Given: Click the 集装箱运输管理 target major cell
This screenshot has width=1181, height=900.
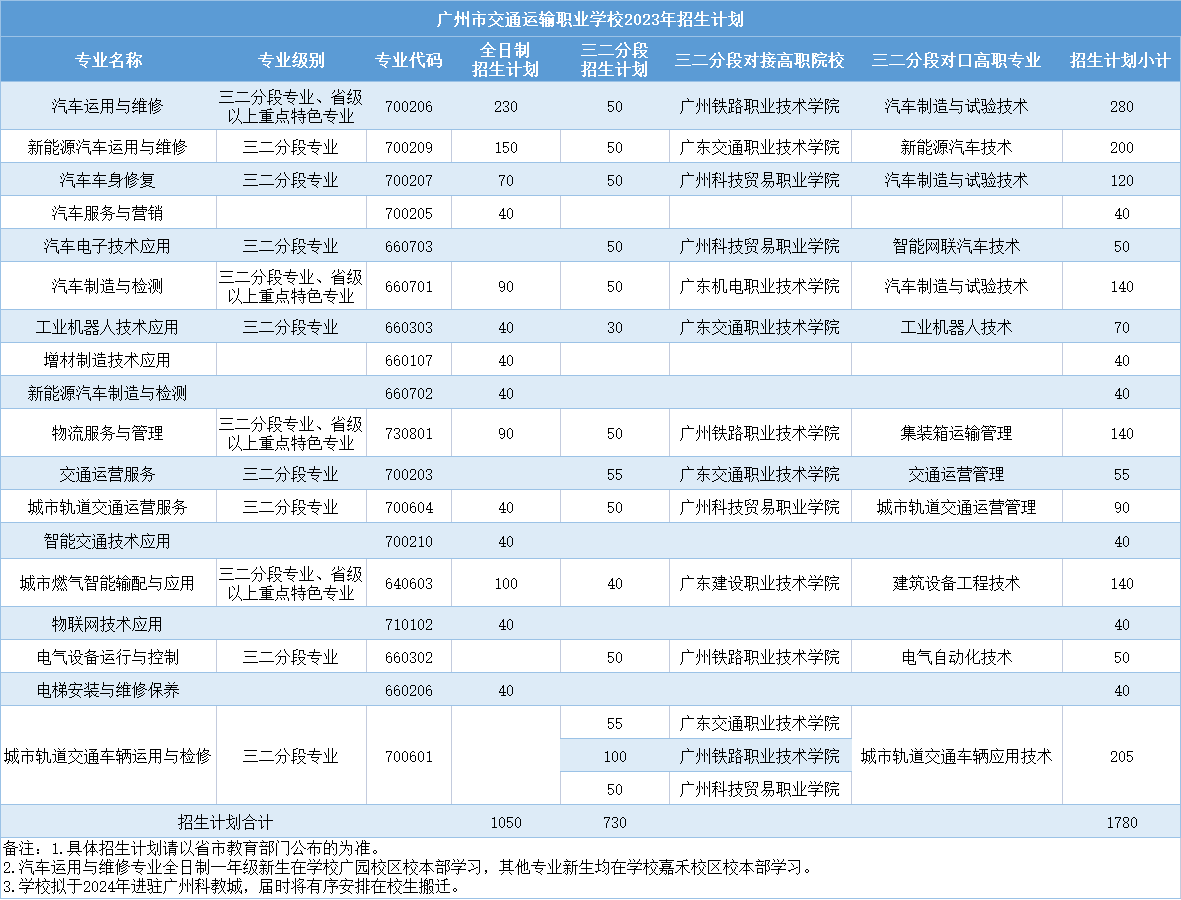Looking at the screenshot, I should (957, 434).
